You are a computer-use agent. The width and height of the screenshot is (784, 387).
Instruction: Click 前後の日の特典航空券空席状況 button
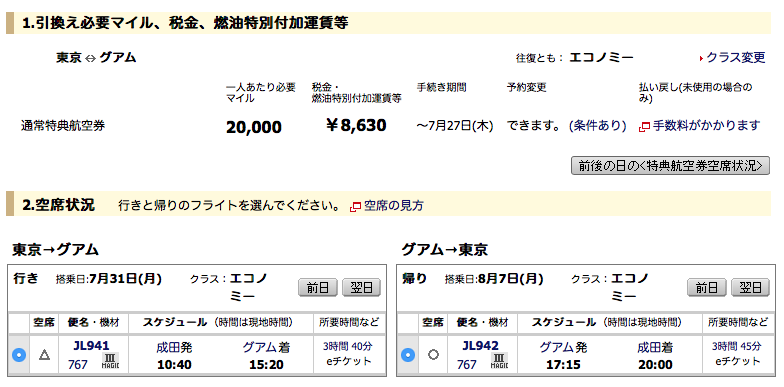tap(670, 166)
